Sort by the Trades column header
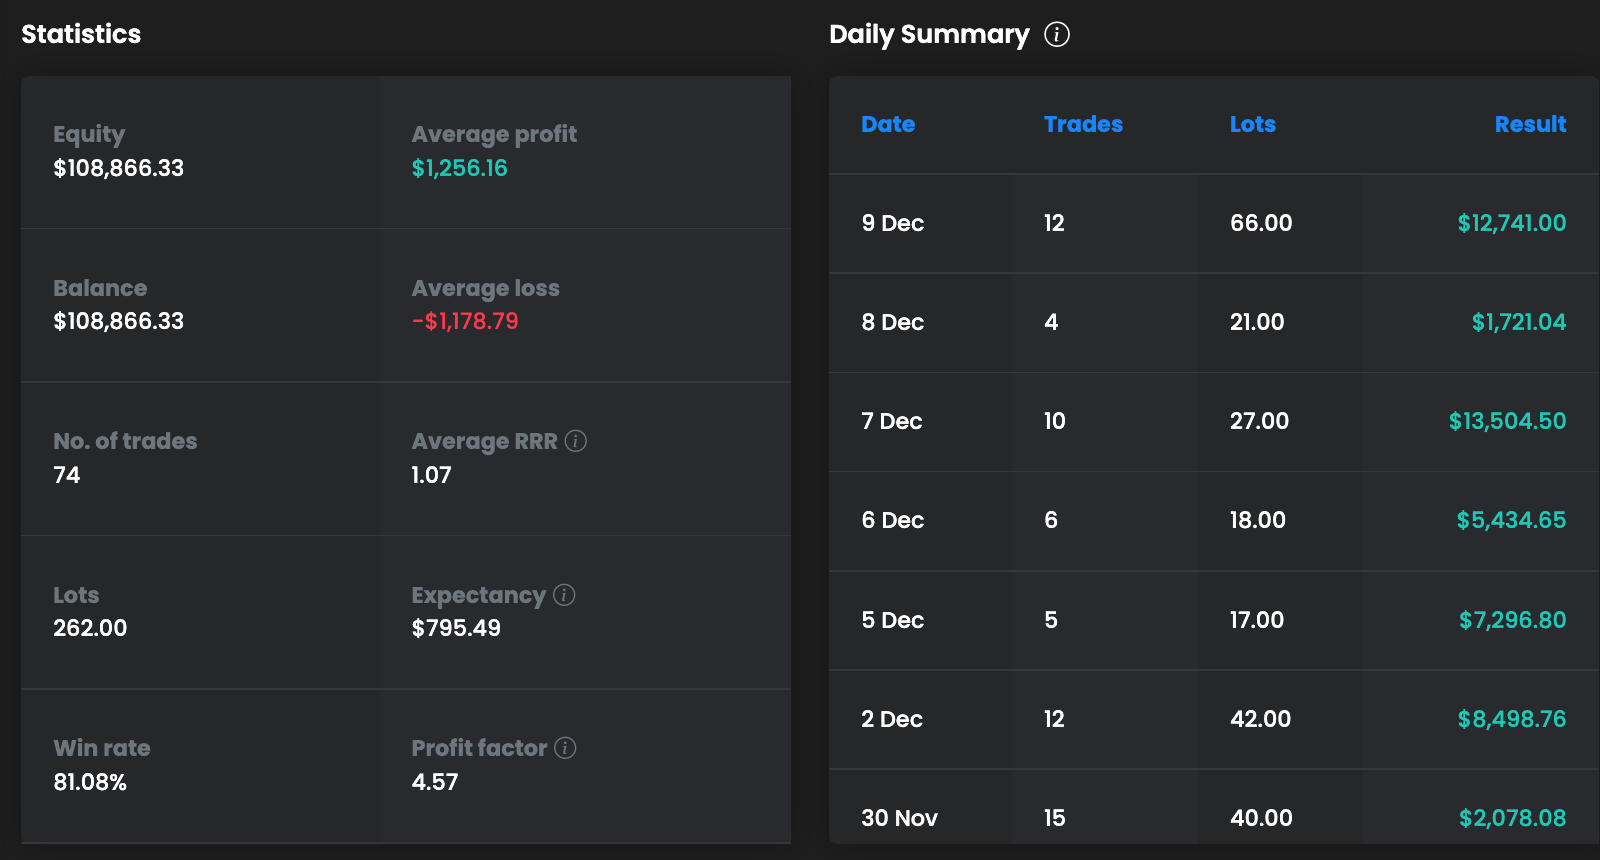This screenshot has width=1600, height=860. [1083, 124]
